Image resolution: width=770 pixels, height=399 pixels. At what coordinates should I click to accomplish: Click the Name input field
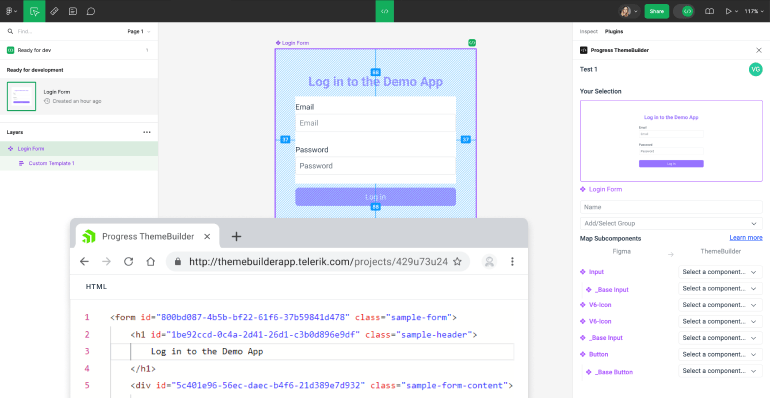[x=671, y=207]
